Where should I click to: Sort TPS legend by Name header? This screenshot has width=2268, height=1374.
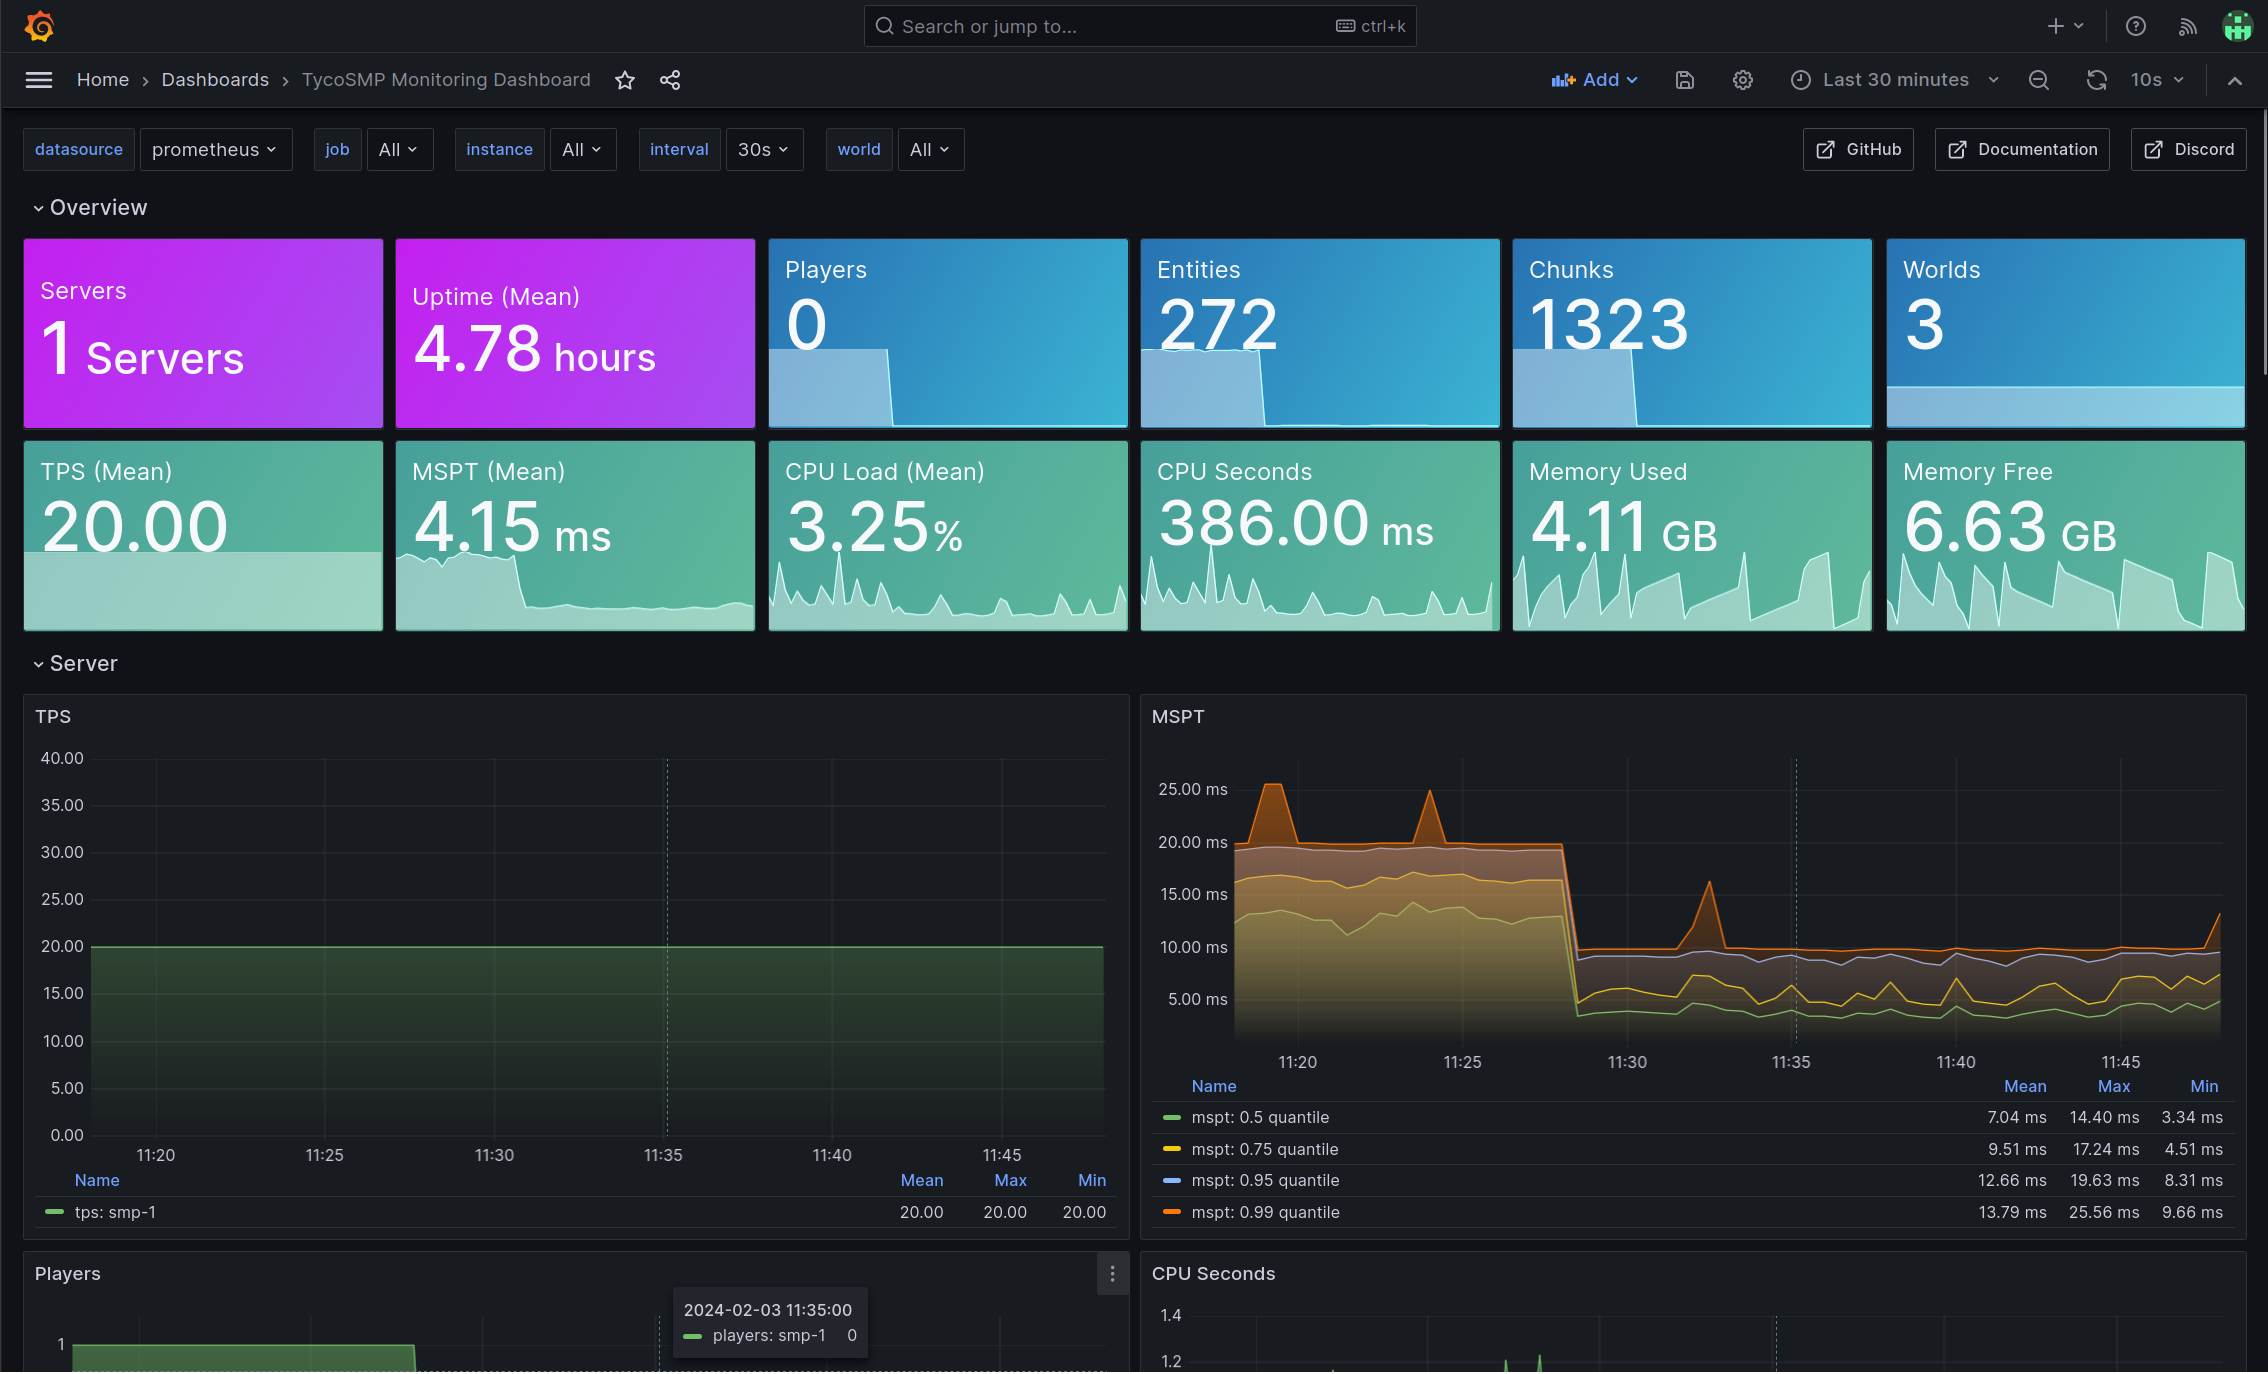[97, 1180]
